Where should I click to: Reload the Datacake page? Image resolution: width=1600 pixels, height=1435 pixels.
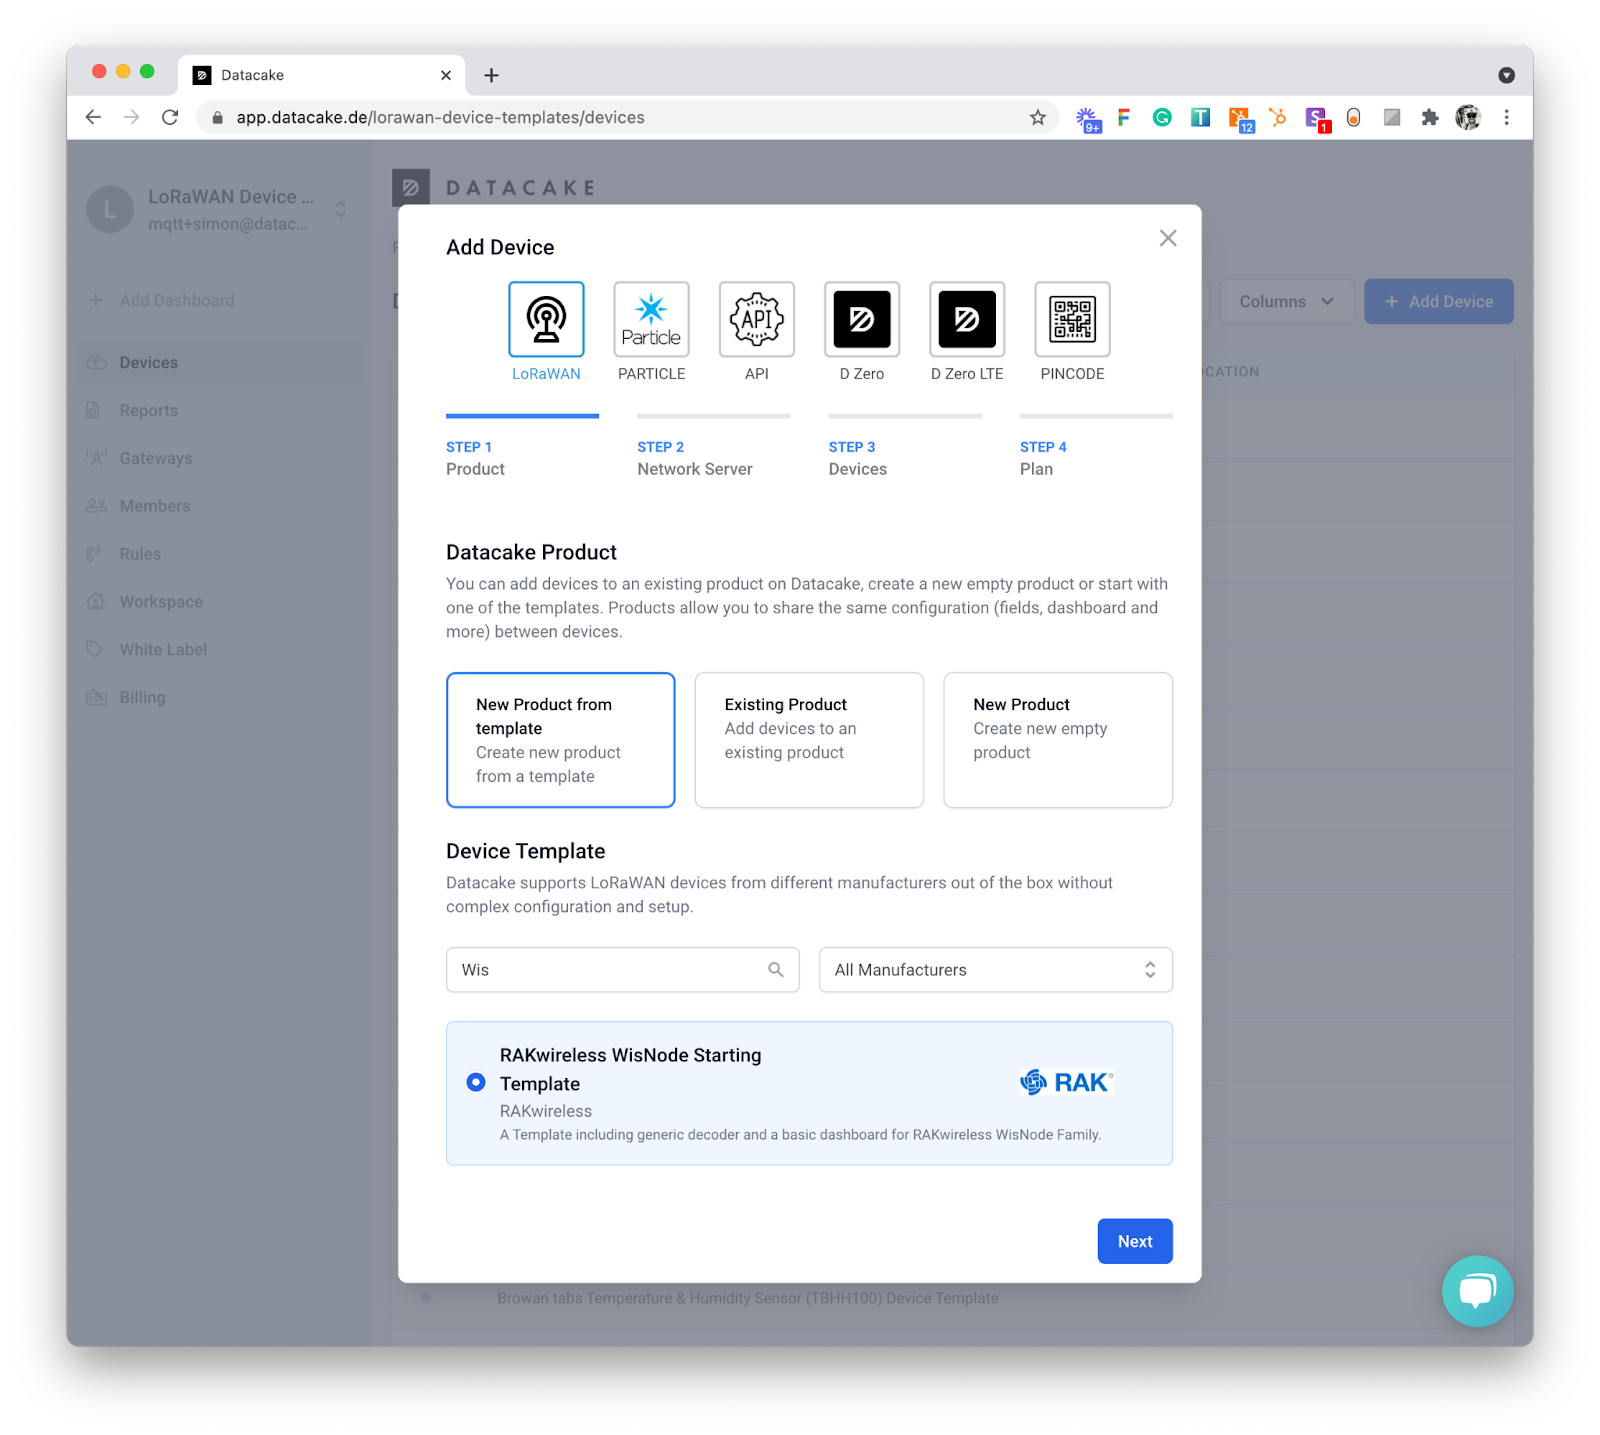170,118
